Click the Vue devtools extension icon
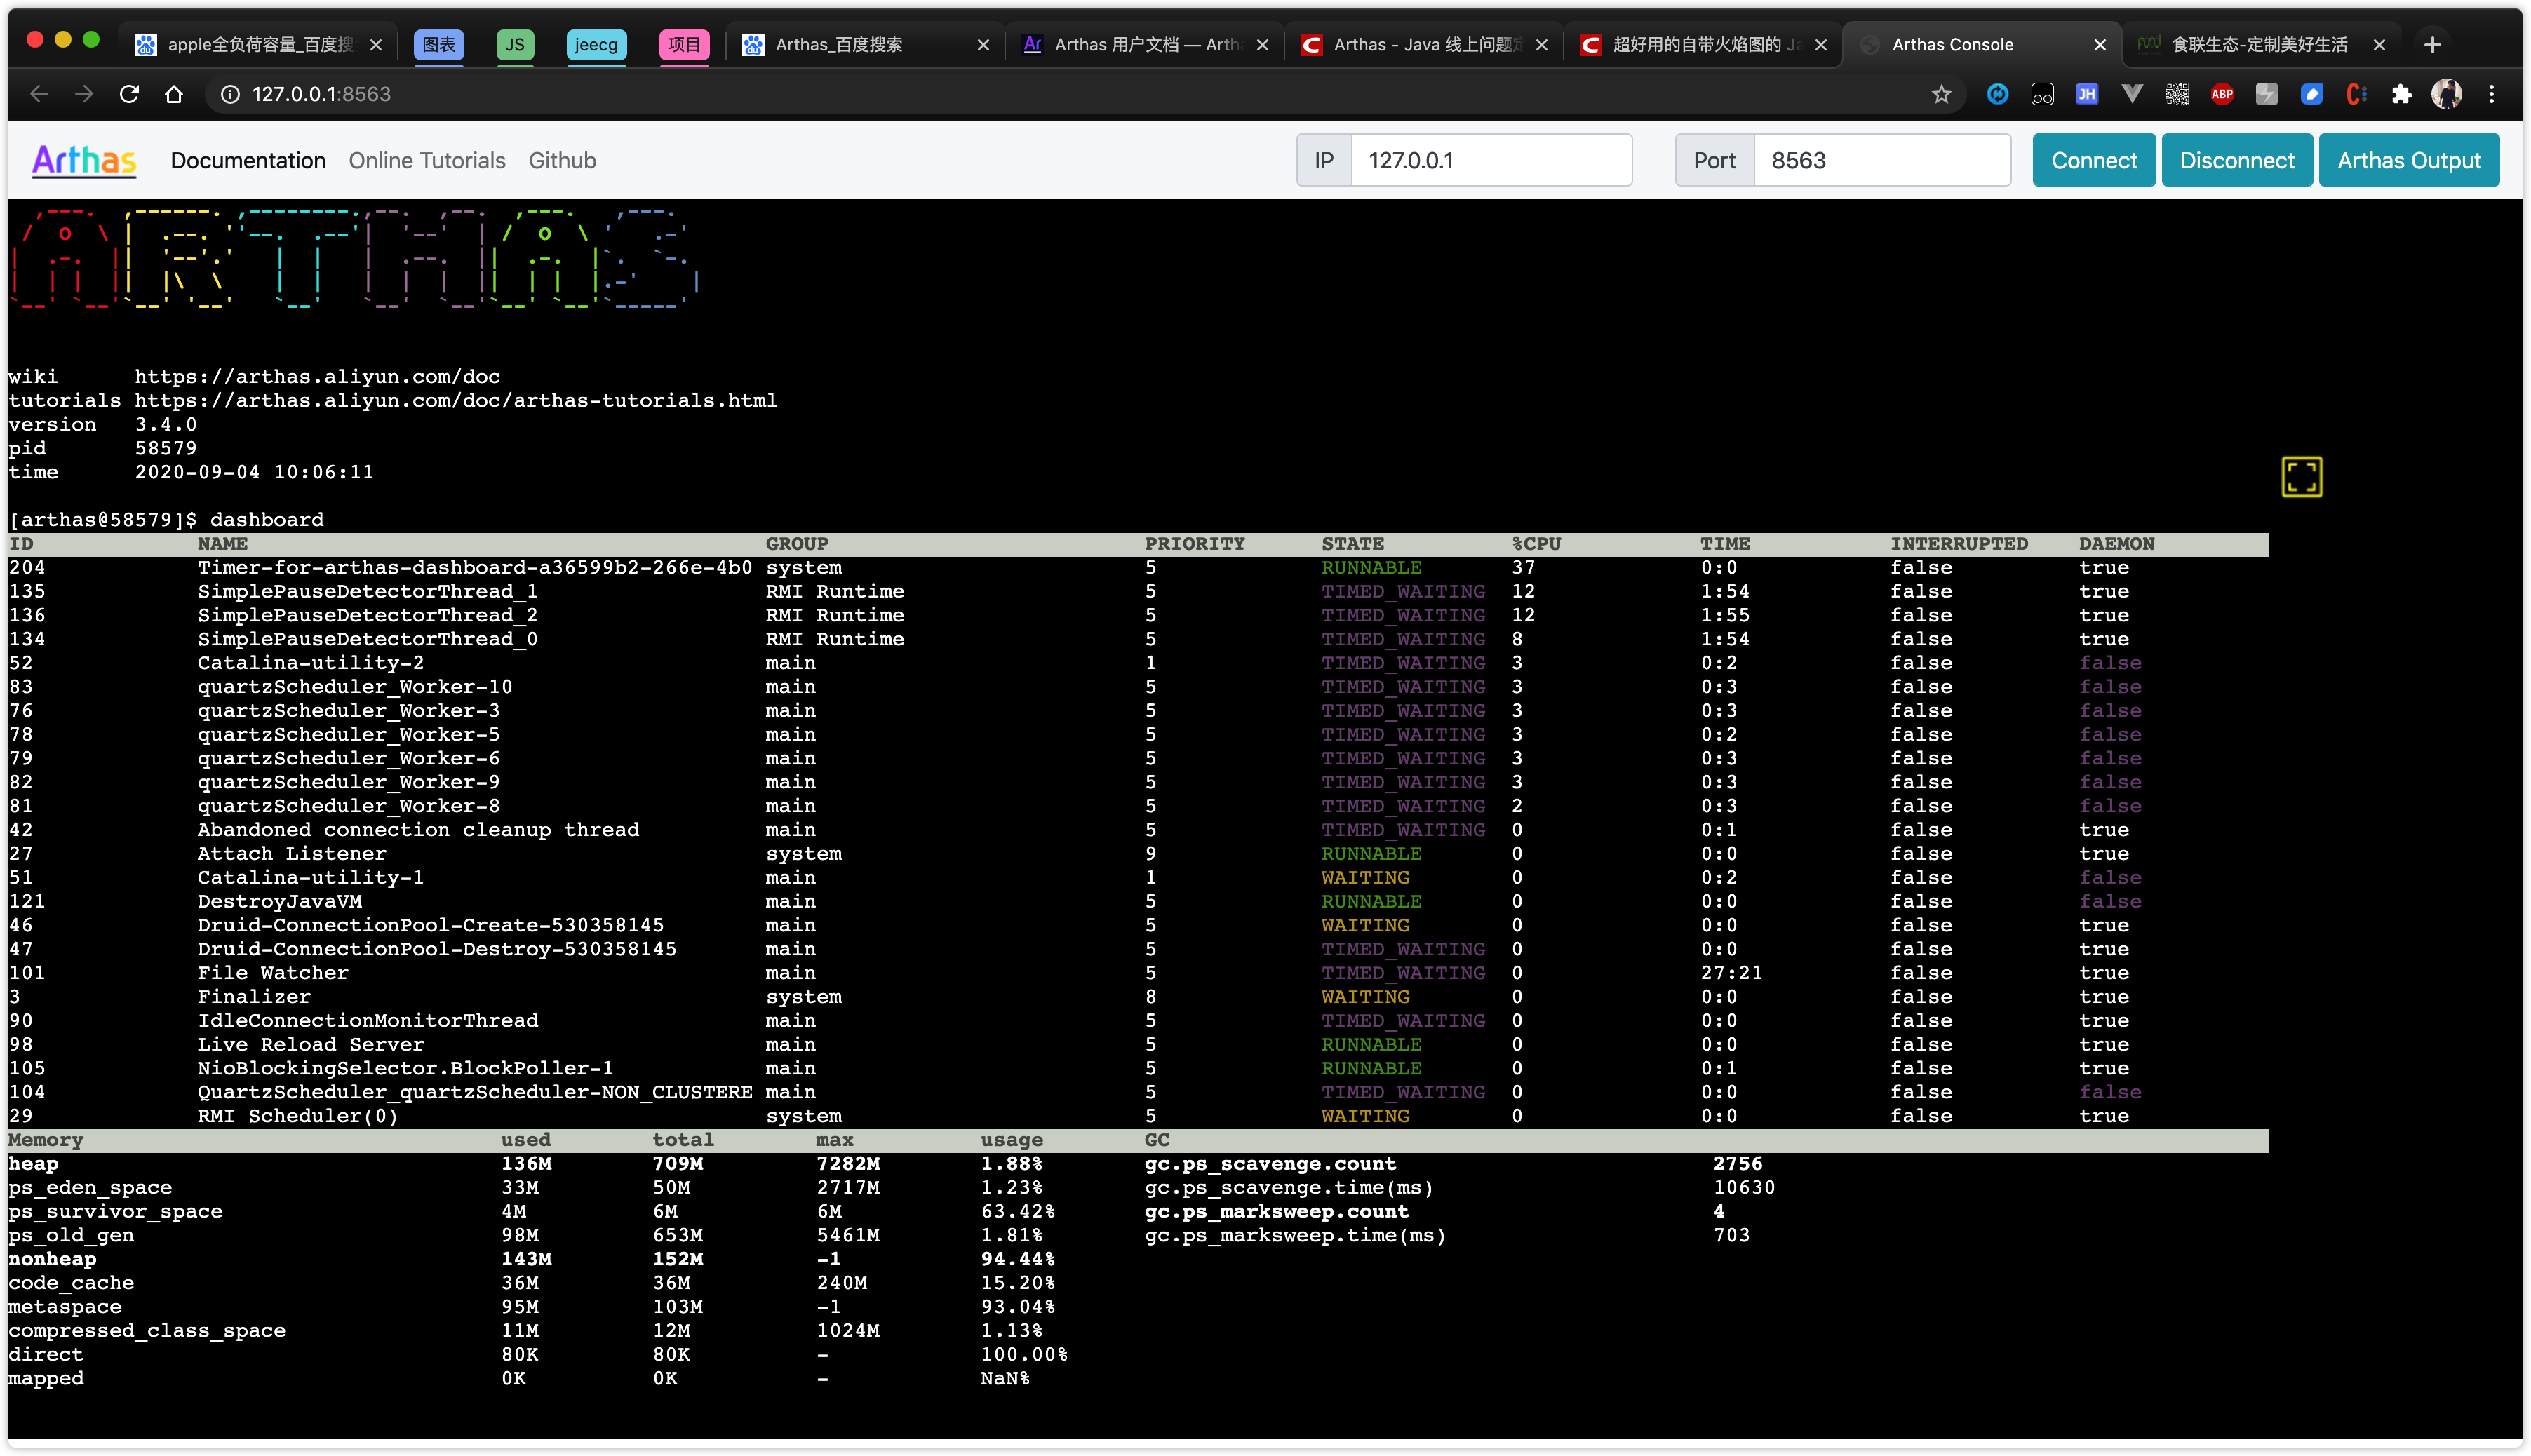2531x1456 pixels. pyautogui.click(x=2132, y=94)
